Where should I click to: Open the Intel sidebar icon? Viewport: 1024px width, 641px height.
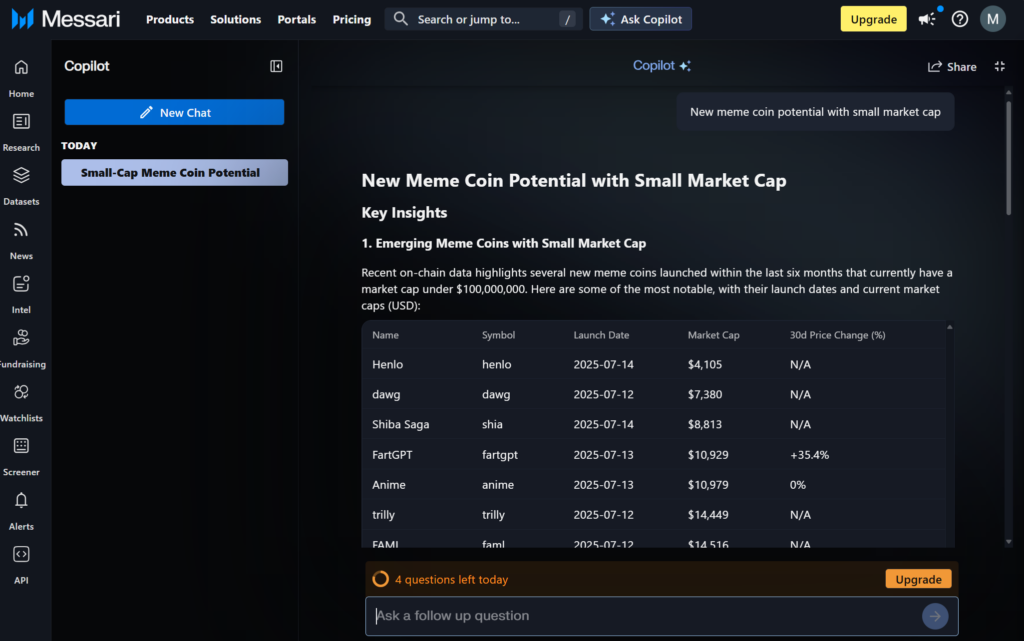(21, 284)
